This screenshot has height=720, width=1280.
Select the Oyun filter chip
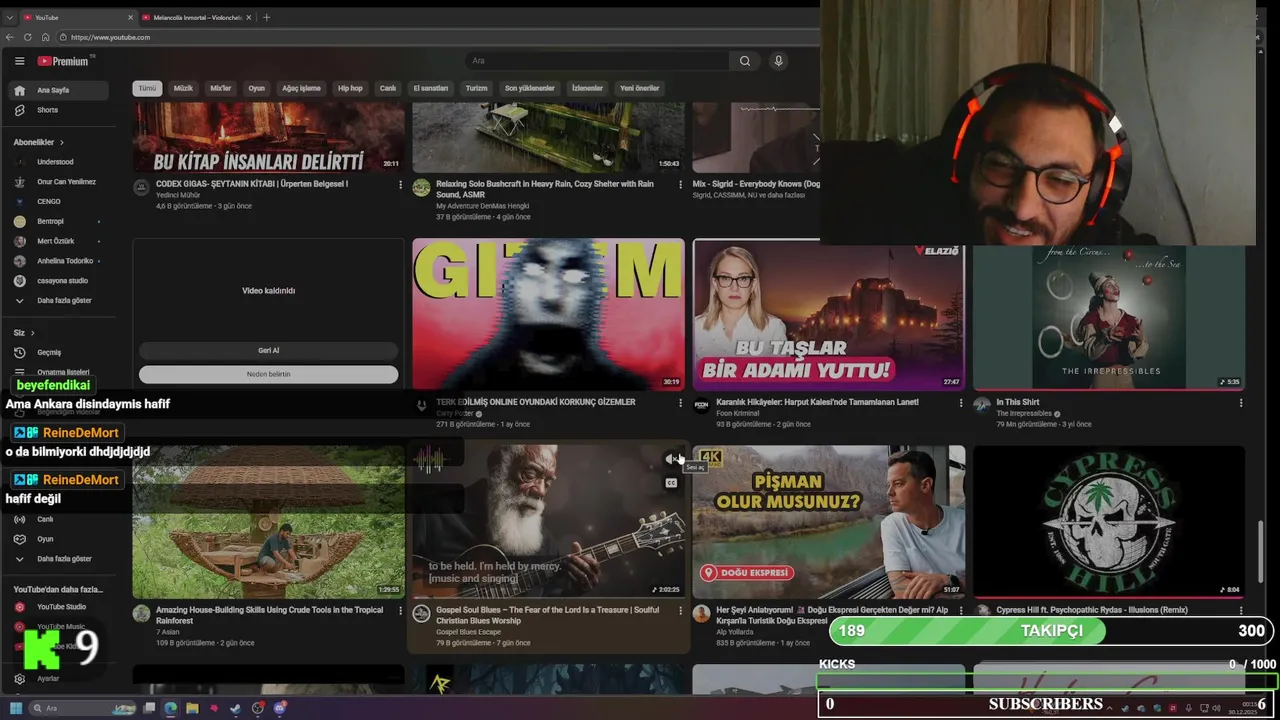pos(257,88)
